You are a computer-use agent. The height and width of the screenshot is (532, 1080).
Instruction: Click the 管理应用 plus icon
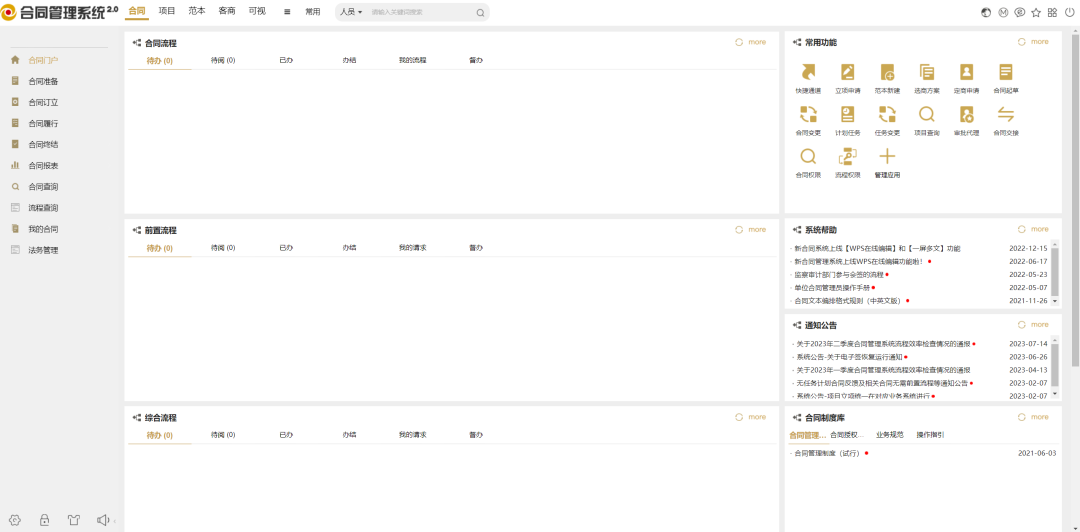pos(887,157)
